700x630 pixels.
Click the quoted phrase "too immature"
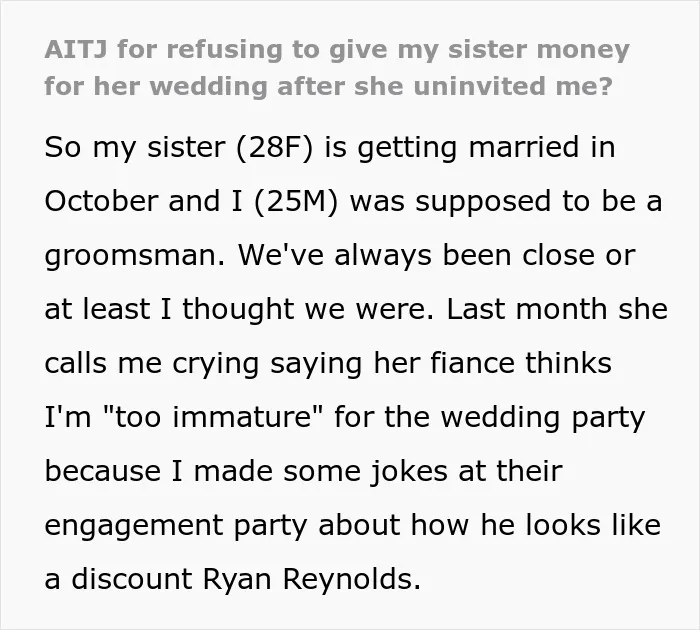[212, 417]
